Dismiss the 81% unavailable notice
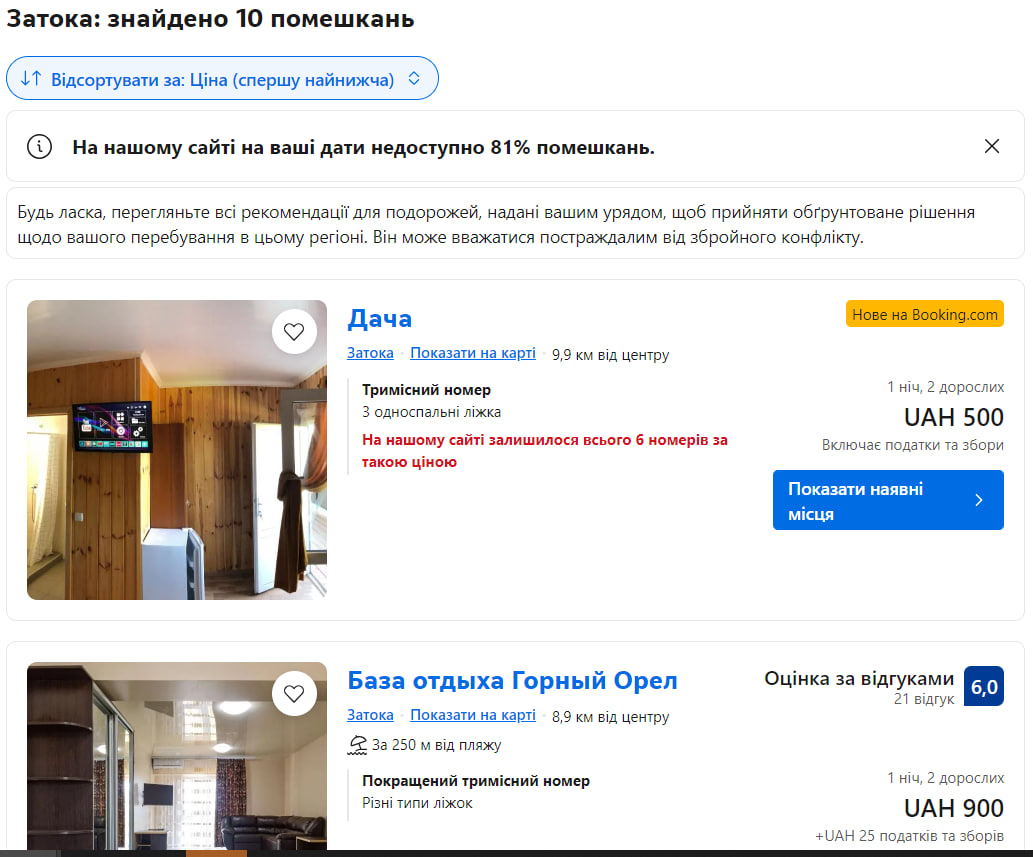The width and height of the screenshot is (1033, 857). tap(991, 146)
